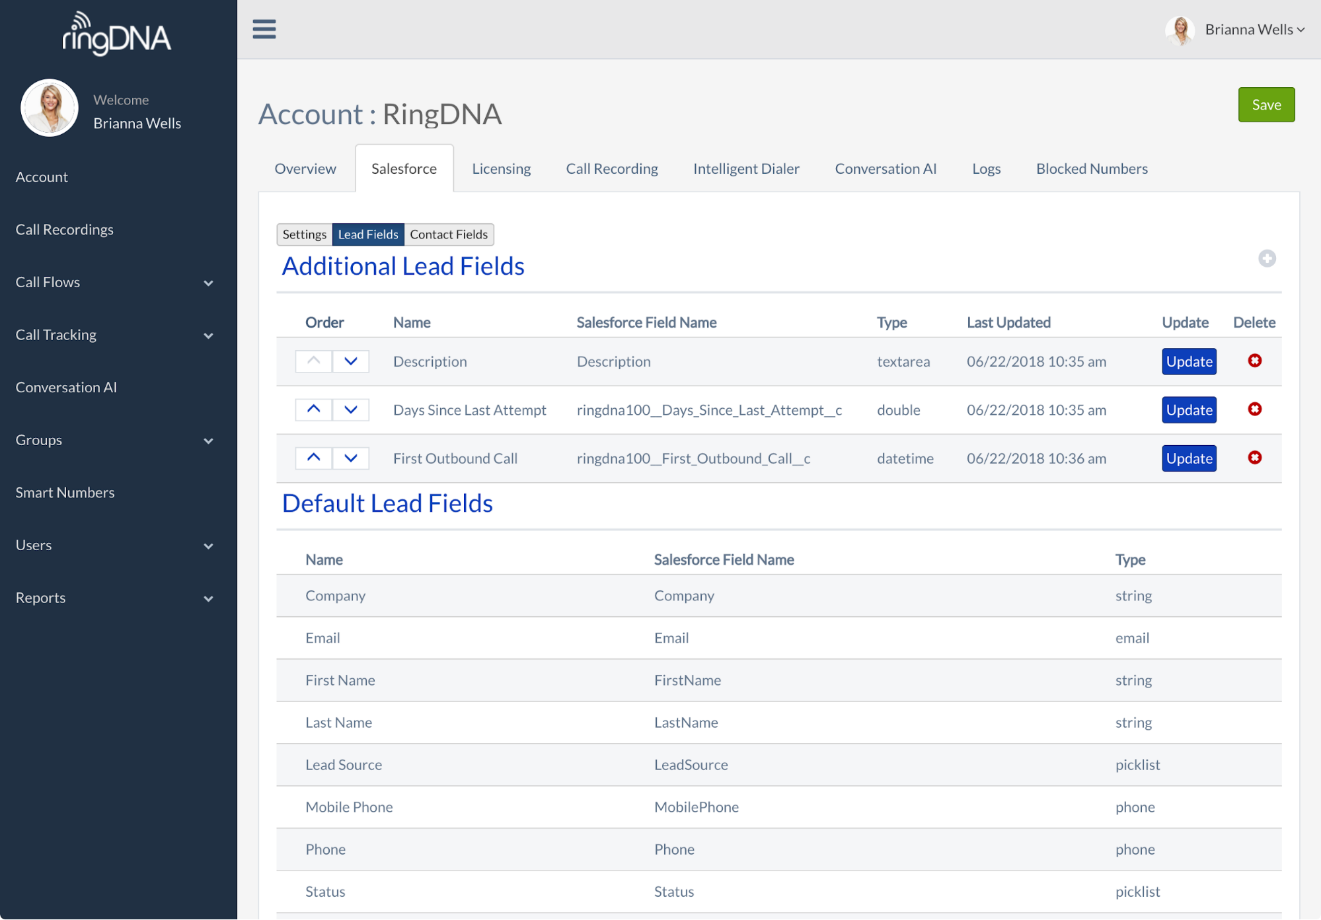Delete the Description lead field
The width and height of the screenshot is (1321, 920).
pos(1254,361)
